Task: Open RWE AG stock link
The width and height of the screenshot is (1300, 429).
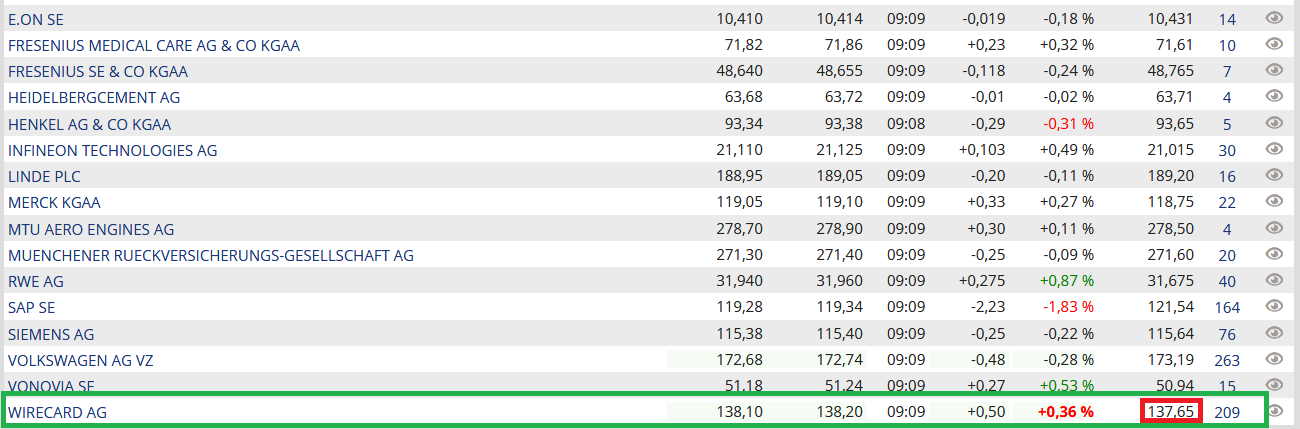Action: (x=36, y=281)
